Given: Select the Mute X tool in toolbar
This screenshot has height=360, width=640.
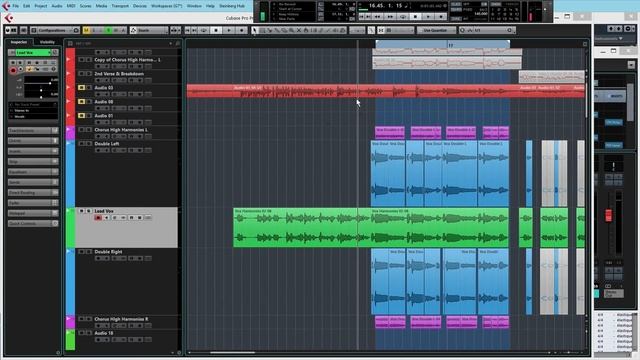Looking at the screenshot, I should tap(299, 30).
